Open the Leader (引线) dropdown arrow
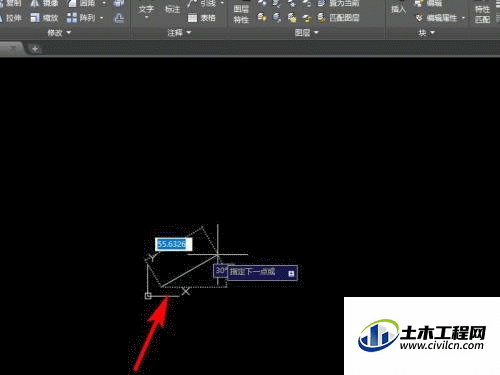The image size is (500, 375). tap(222, 3)
